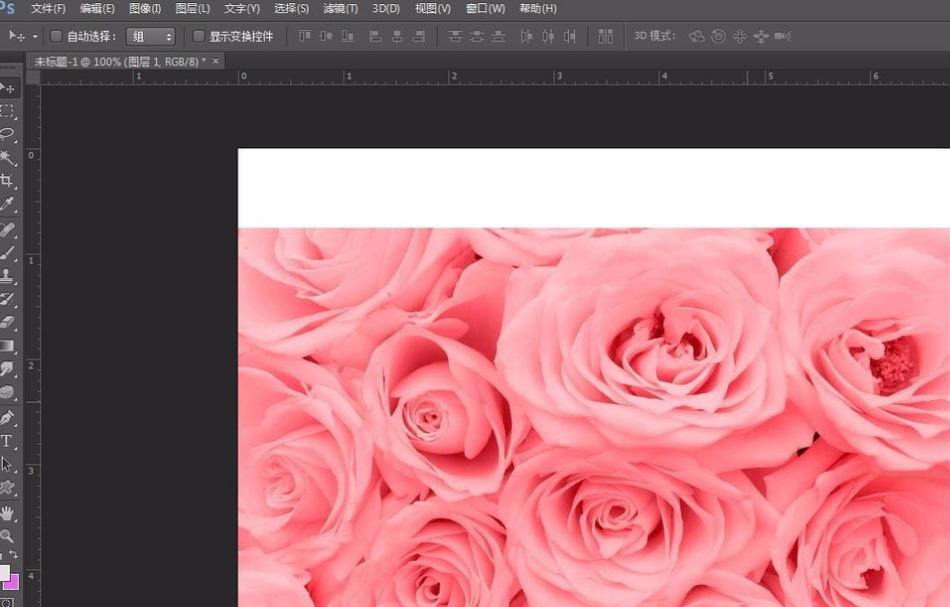Open the 文件(F) menu
950x607 pixels.
point(48,8)
